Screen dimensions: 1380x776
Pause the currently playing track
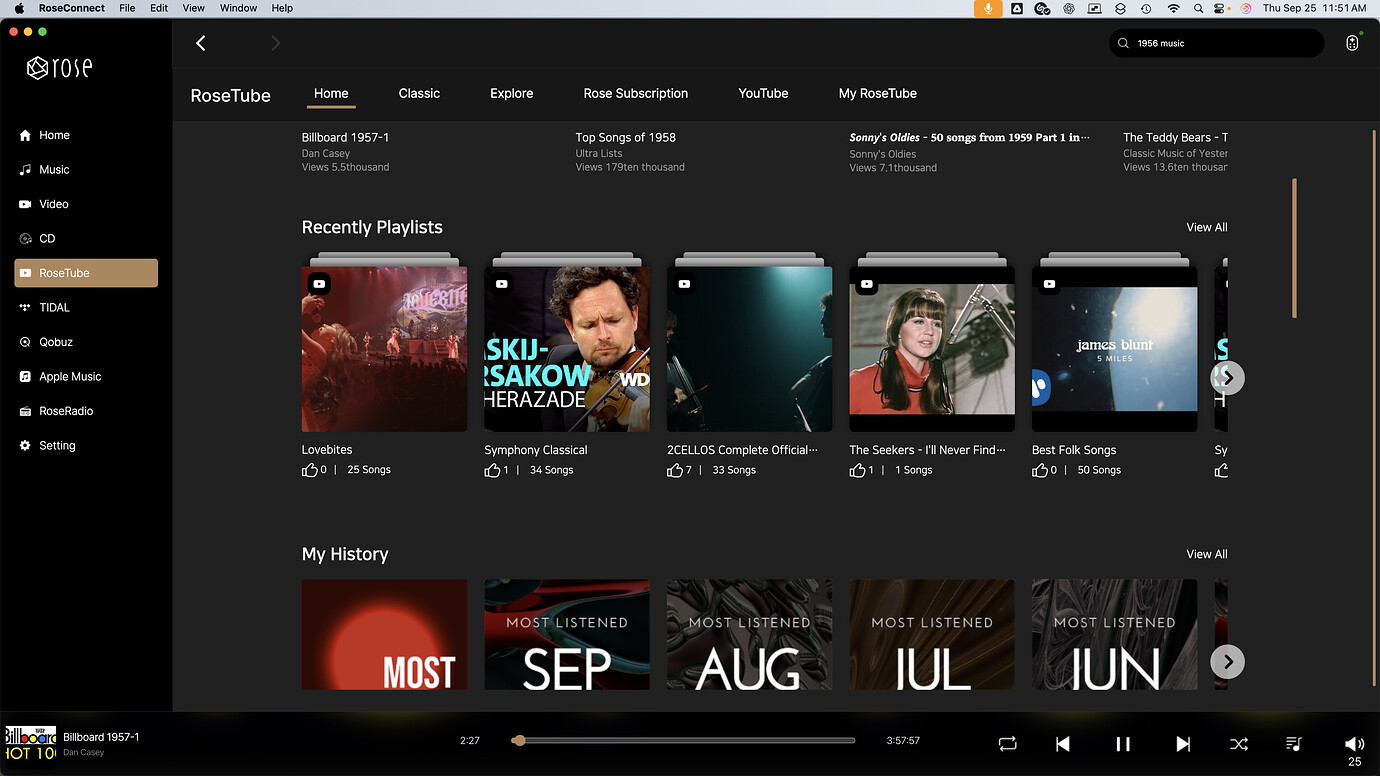[x=1123, y=744]
